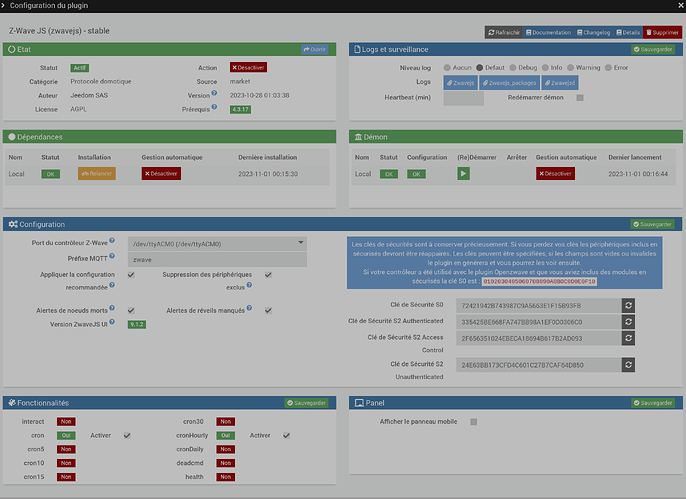Screen dimensions: 686x499
Task: Open the zwavejs log
Action: [x=460, y=83]
